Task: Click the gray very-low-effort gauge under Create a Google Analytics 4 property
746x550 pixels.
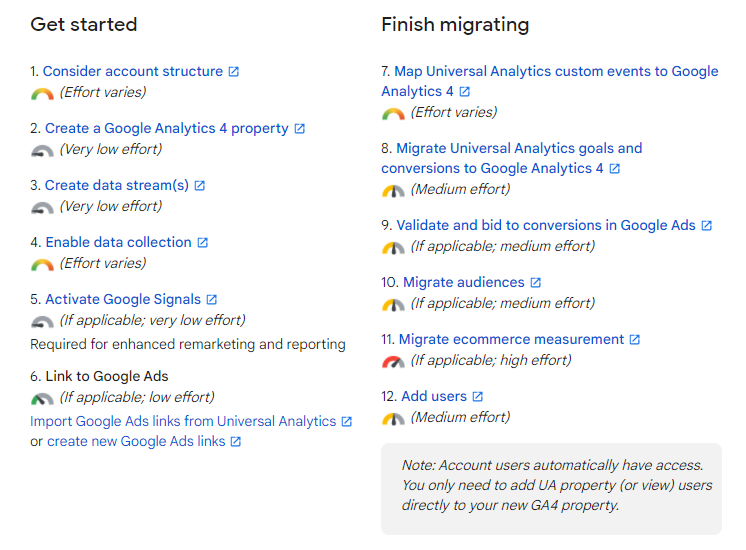Action: click(x=42, y=151)
